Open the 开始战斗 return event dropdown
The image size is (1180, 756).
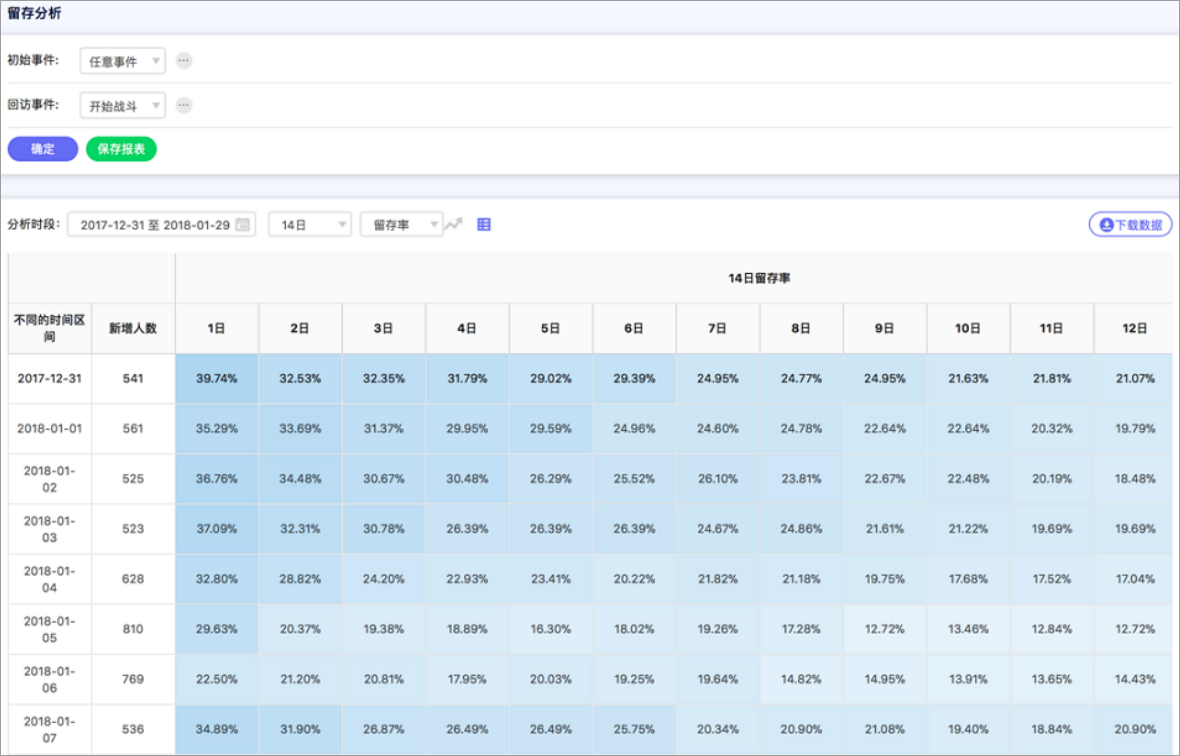pyautogui.click(x=123, y=105)
